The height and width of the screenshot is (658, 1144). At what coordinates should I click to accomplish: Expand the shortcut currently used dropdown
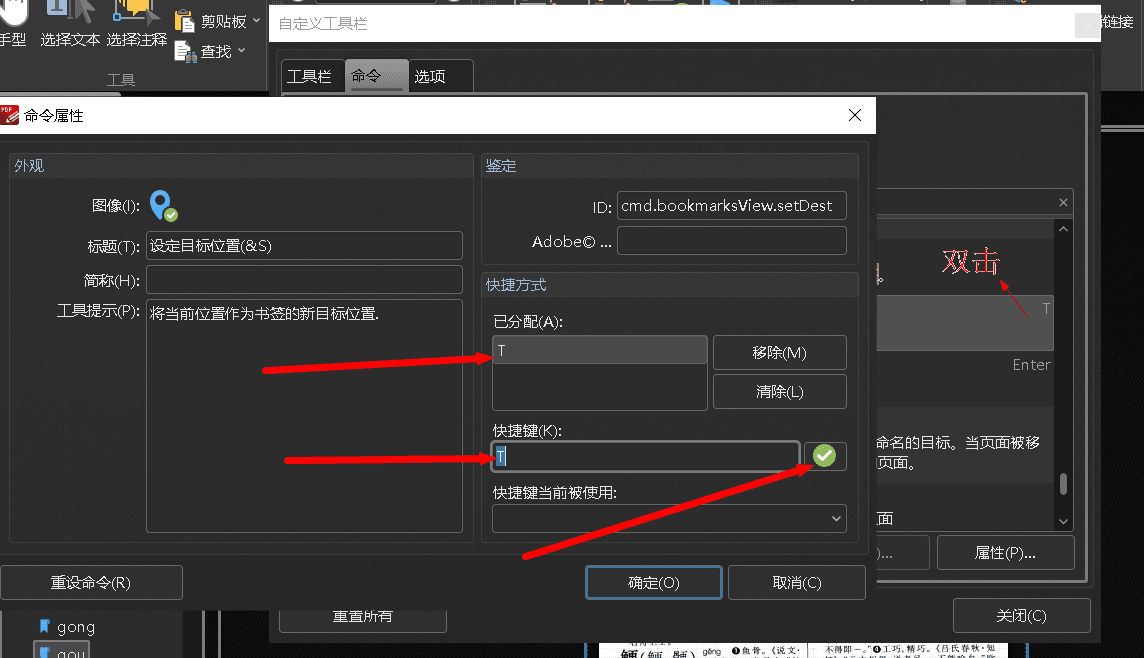(836, 518)
